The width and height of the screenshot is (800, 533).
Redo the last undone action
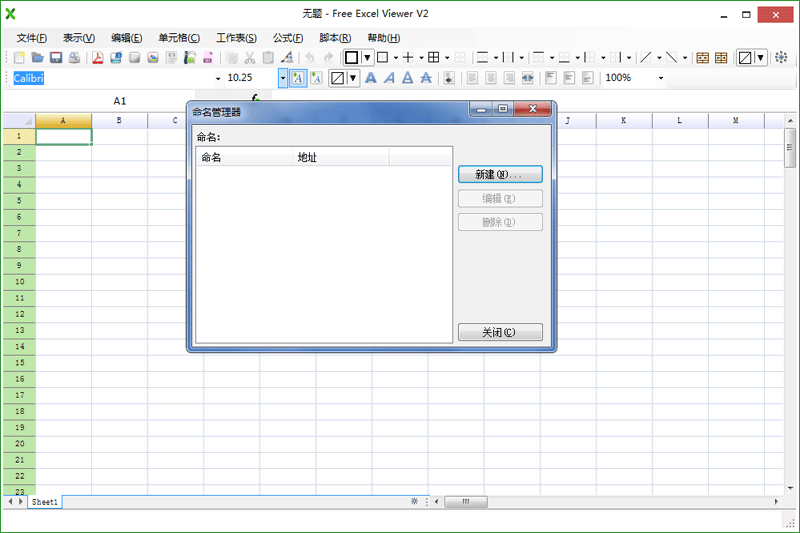click(x=329, y=58)
